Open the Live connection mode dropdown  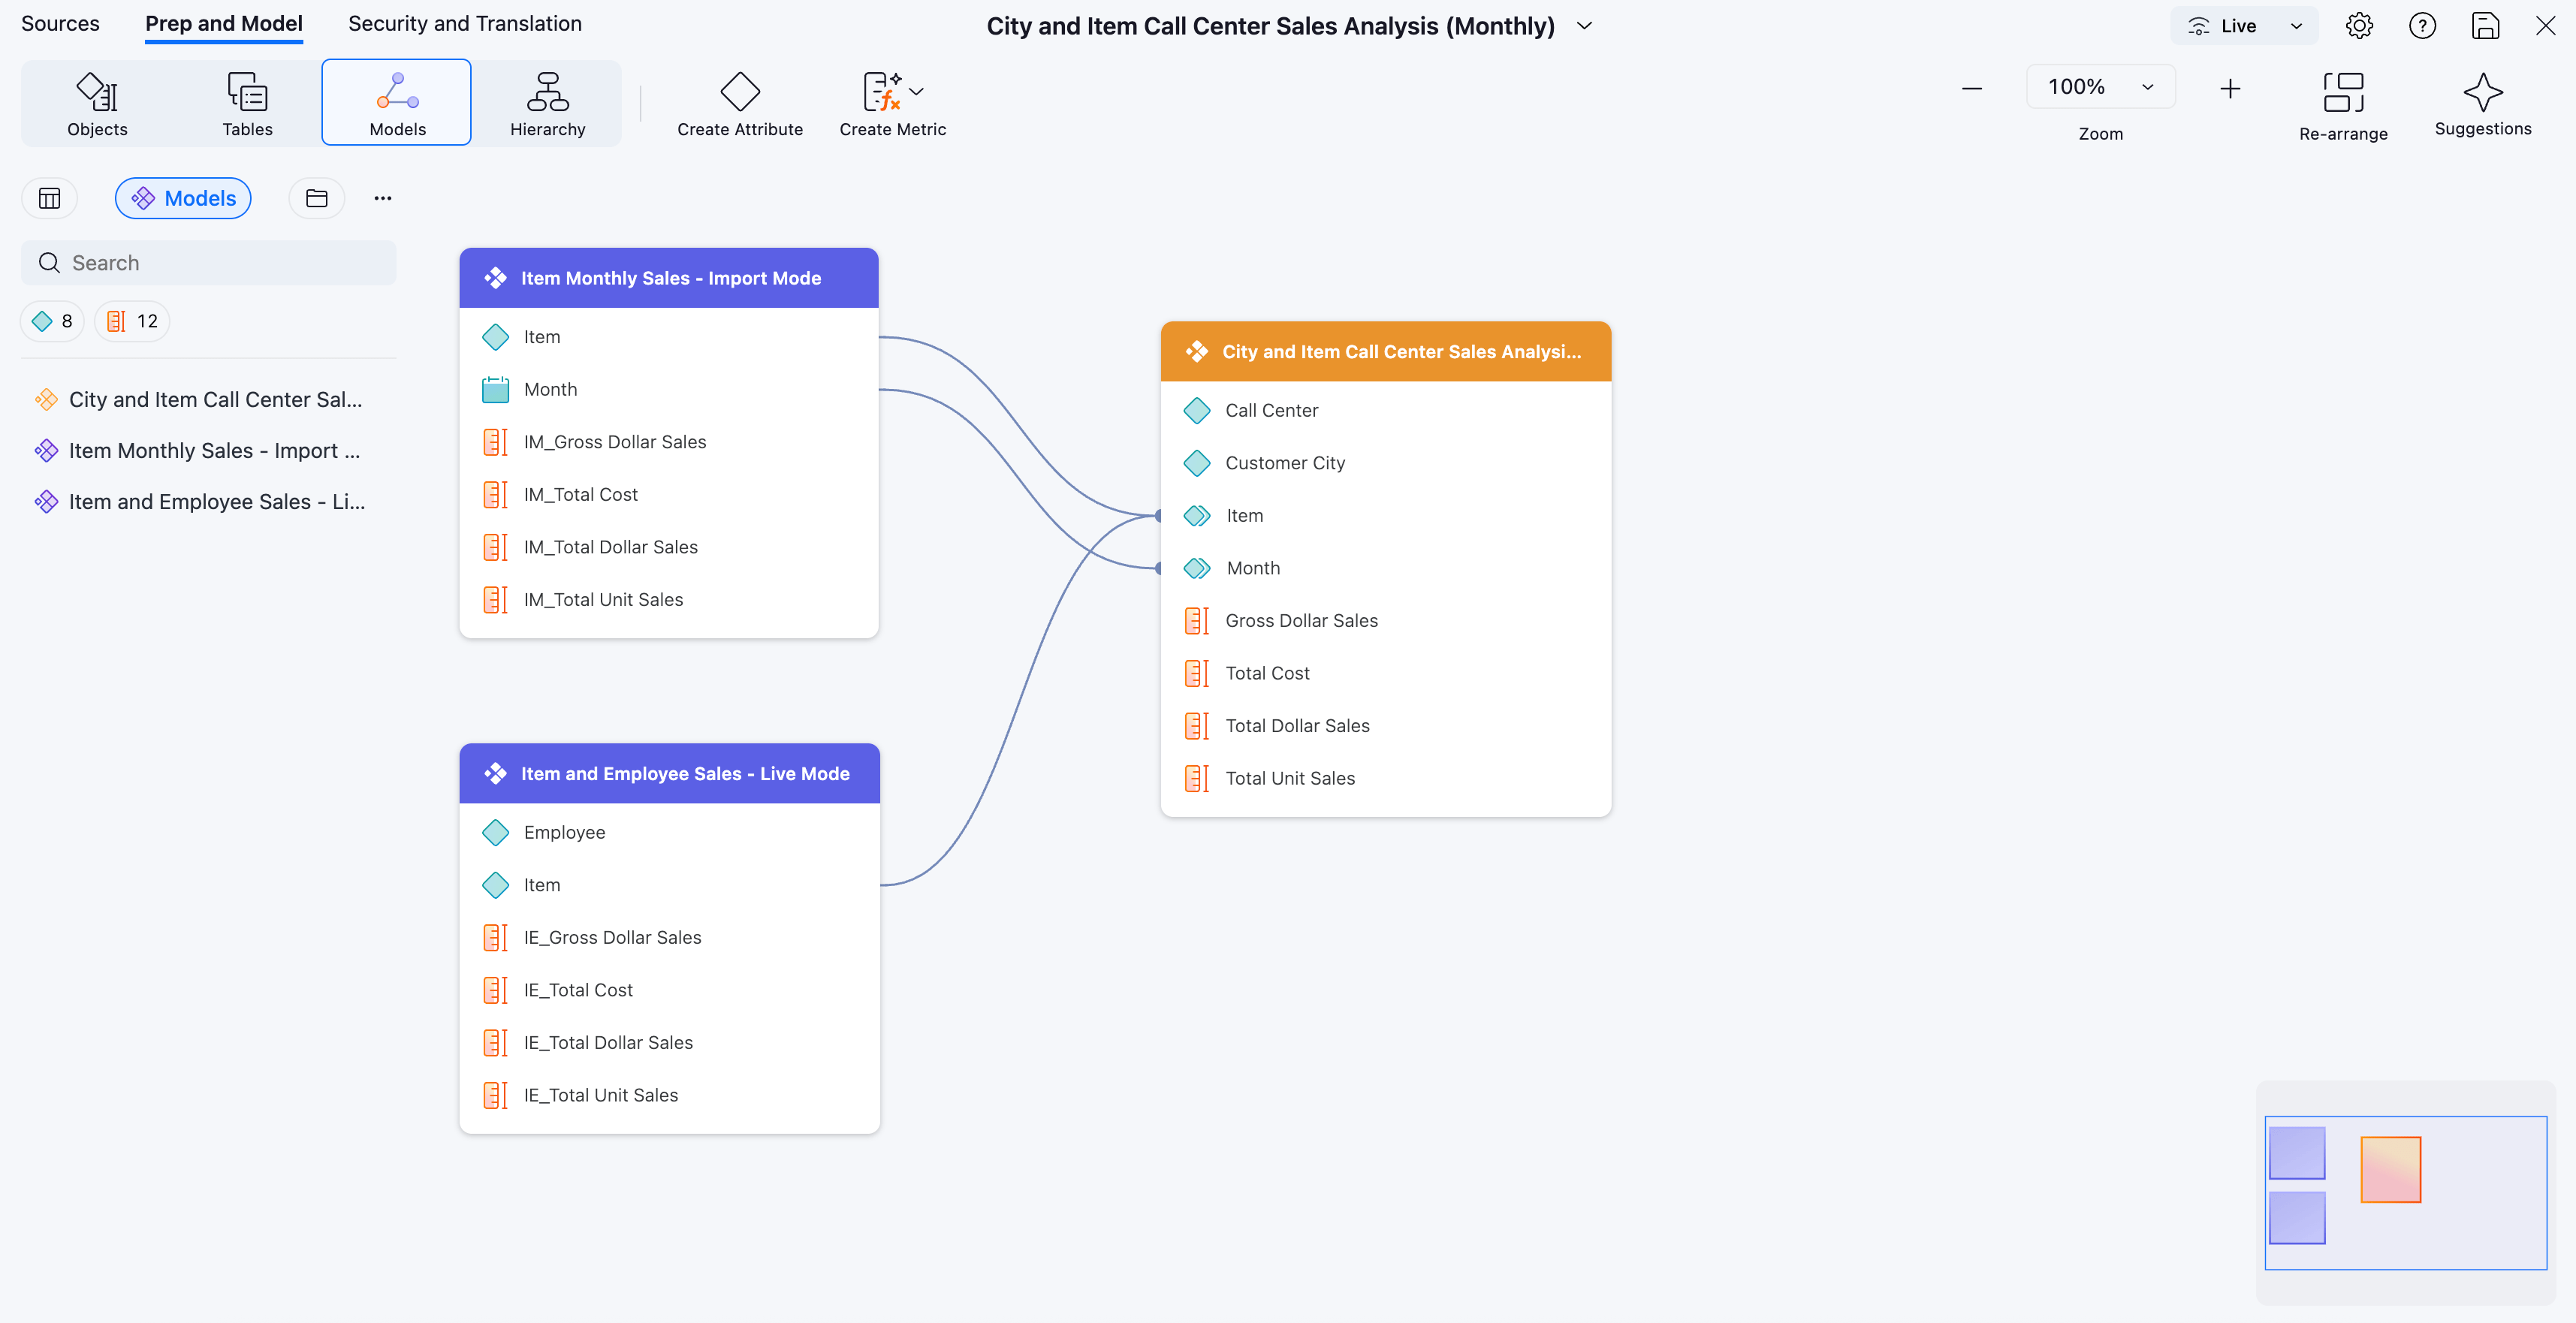coord(2243,26)
